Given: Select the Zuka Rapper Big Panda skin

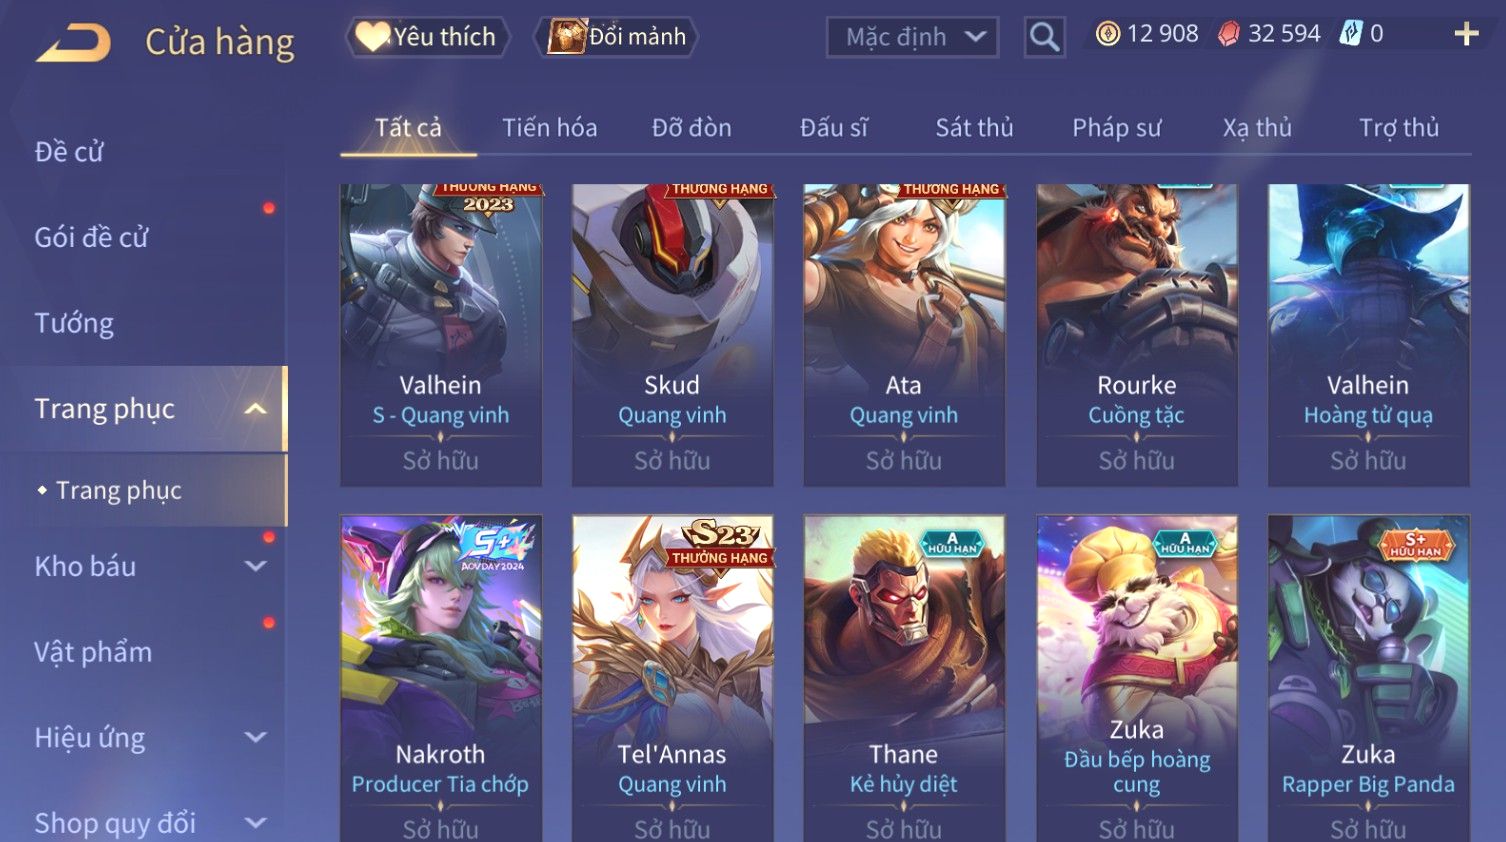Looking at the screenshot, I should click(x=1368, y=679).
